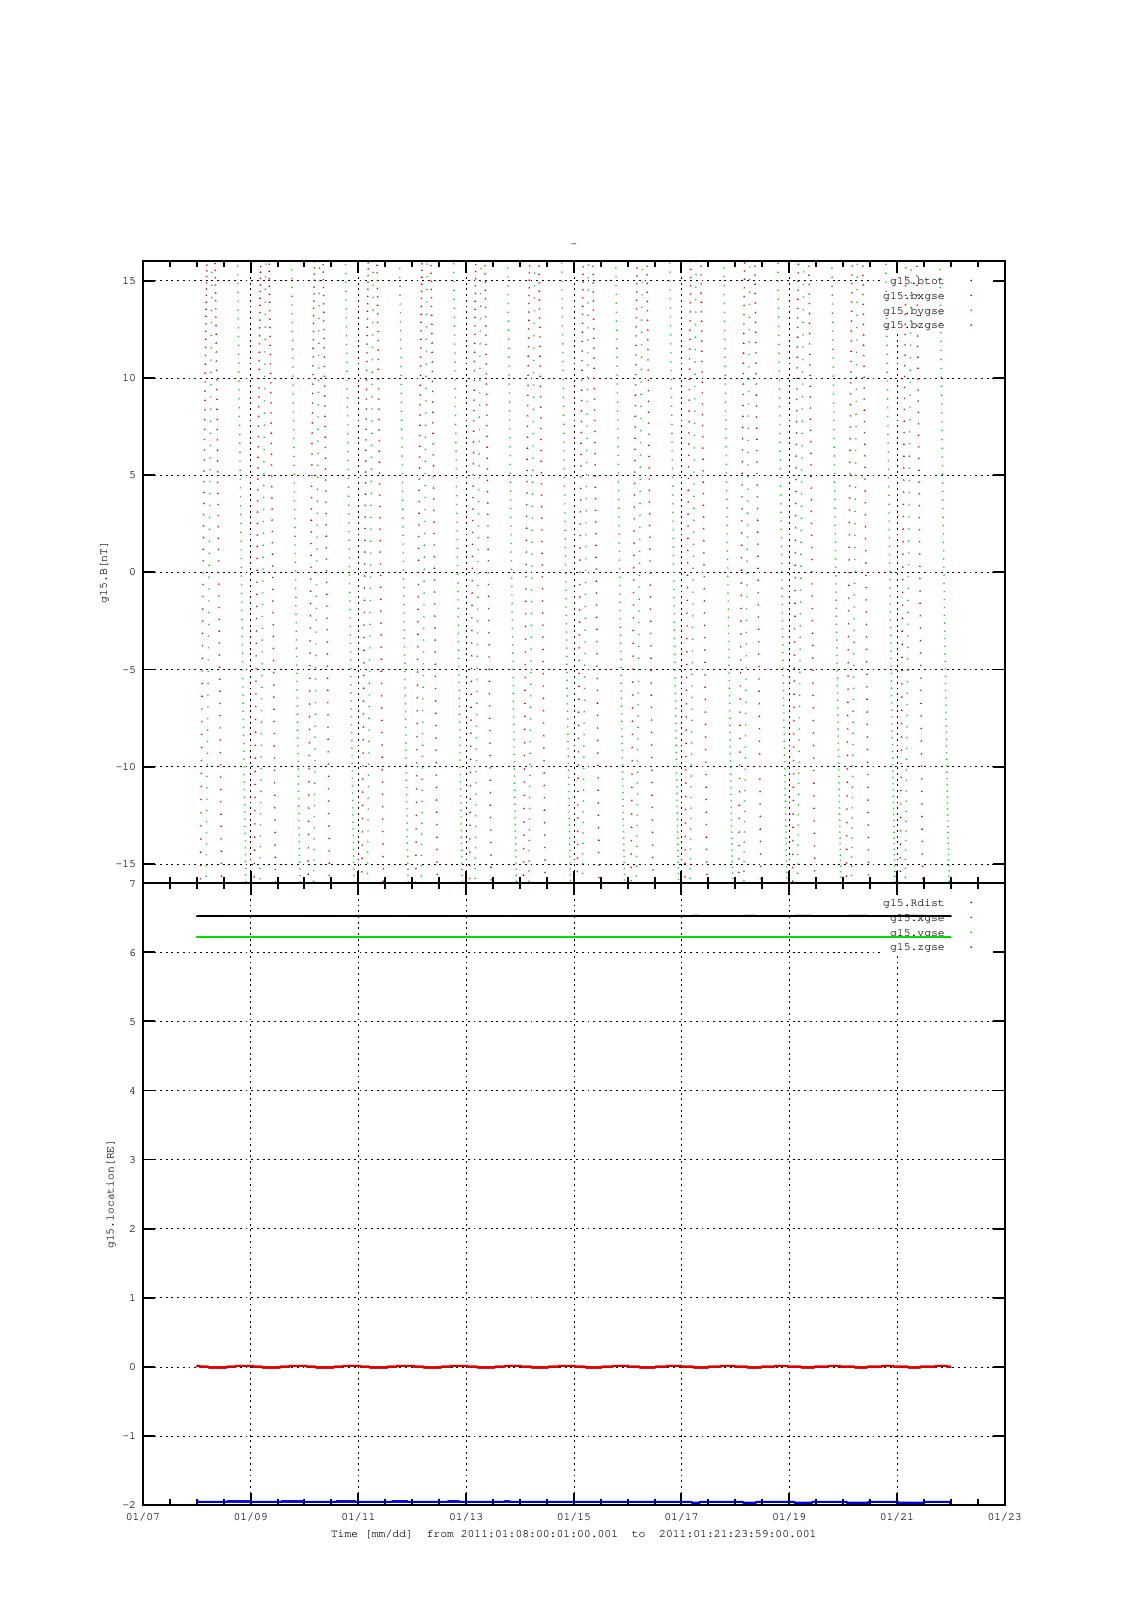
Task: Click the green line near 6.2 RE
Action: click(x=574, y=937)
